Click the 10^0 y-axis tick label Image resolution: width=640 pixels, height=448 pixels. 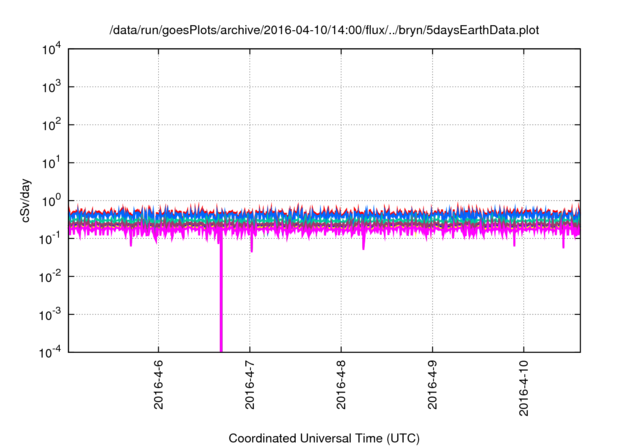click(x=51, y=201)
